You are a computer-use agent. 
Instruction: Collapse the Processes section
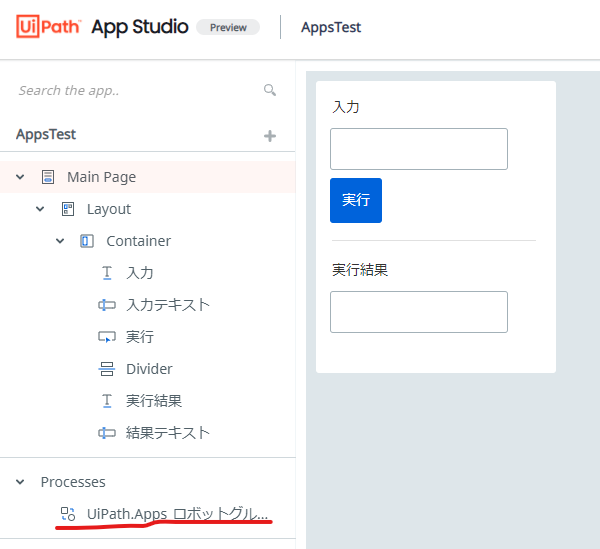tap(20, 482)
